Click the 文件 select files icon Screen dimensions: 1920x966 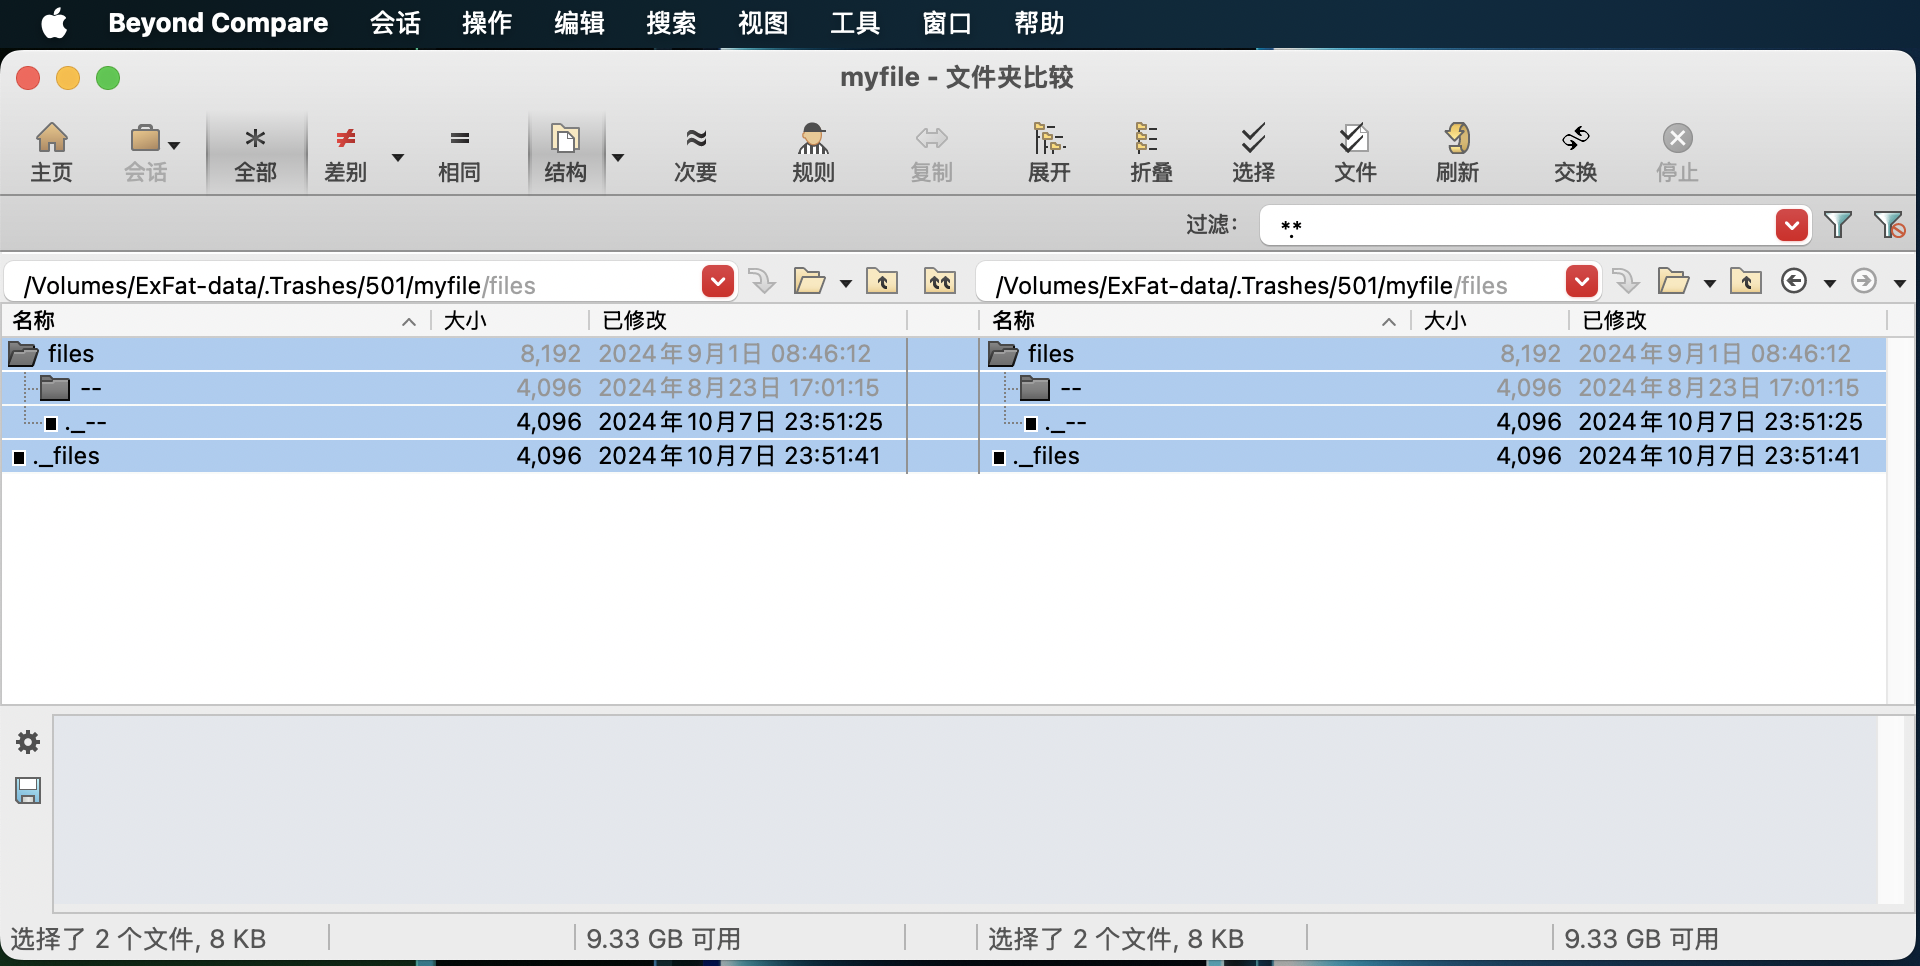pyautogui.click(x=1355, y=152)
